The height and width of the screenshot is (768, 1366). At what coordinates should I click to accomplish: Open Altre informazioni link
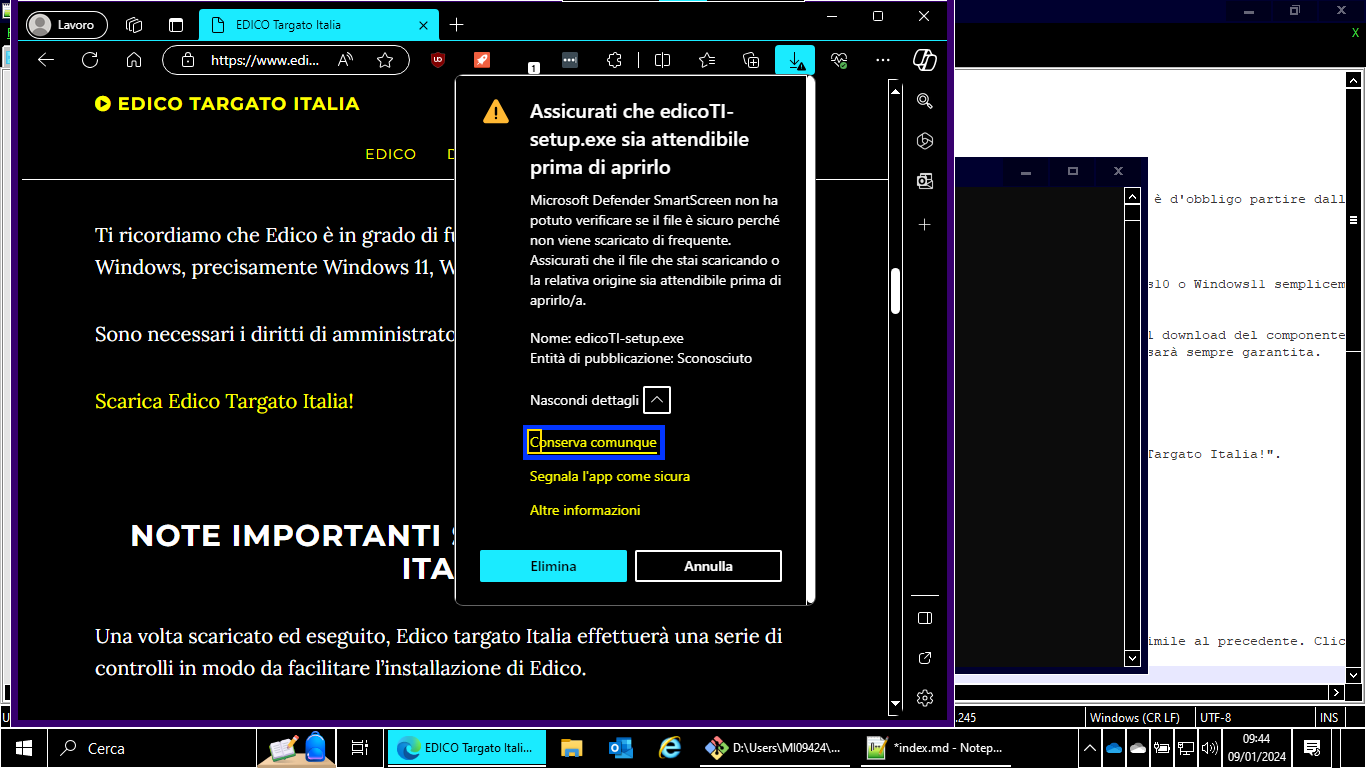tap(585, 510)
